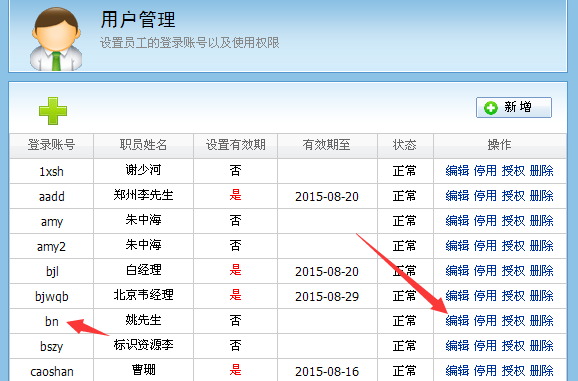Click 授权 link for user bjl

513,270
